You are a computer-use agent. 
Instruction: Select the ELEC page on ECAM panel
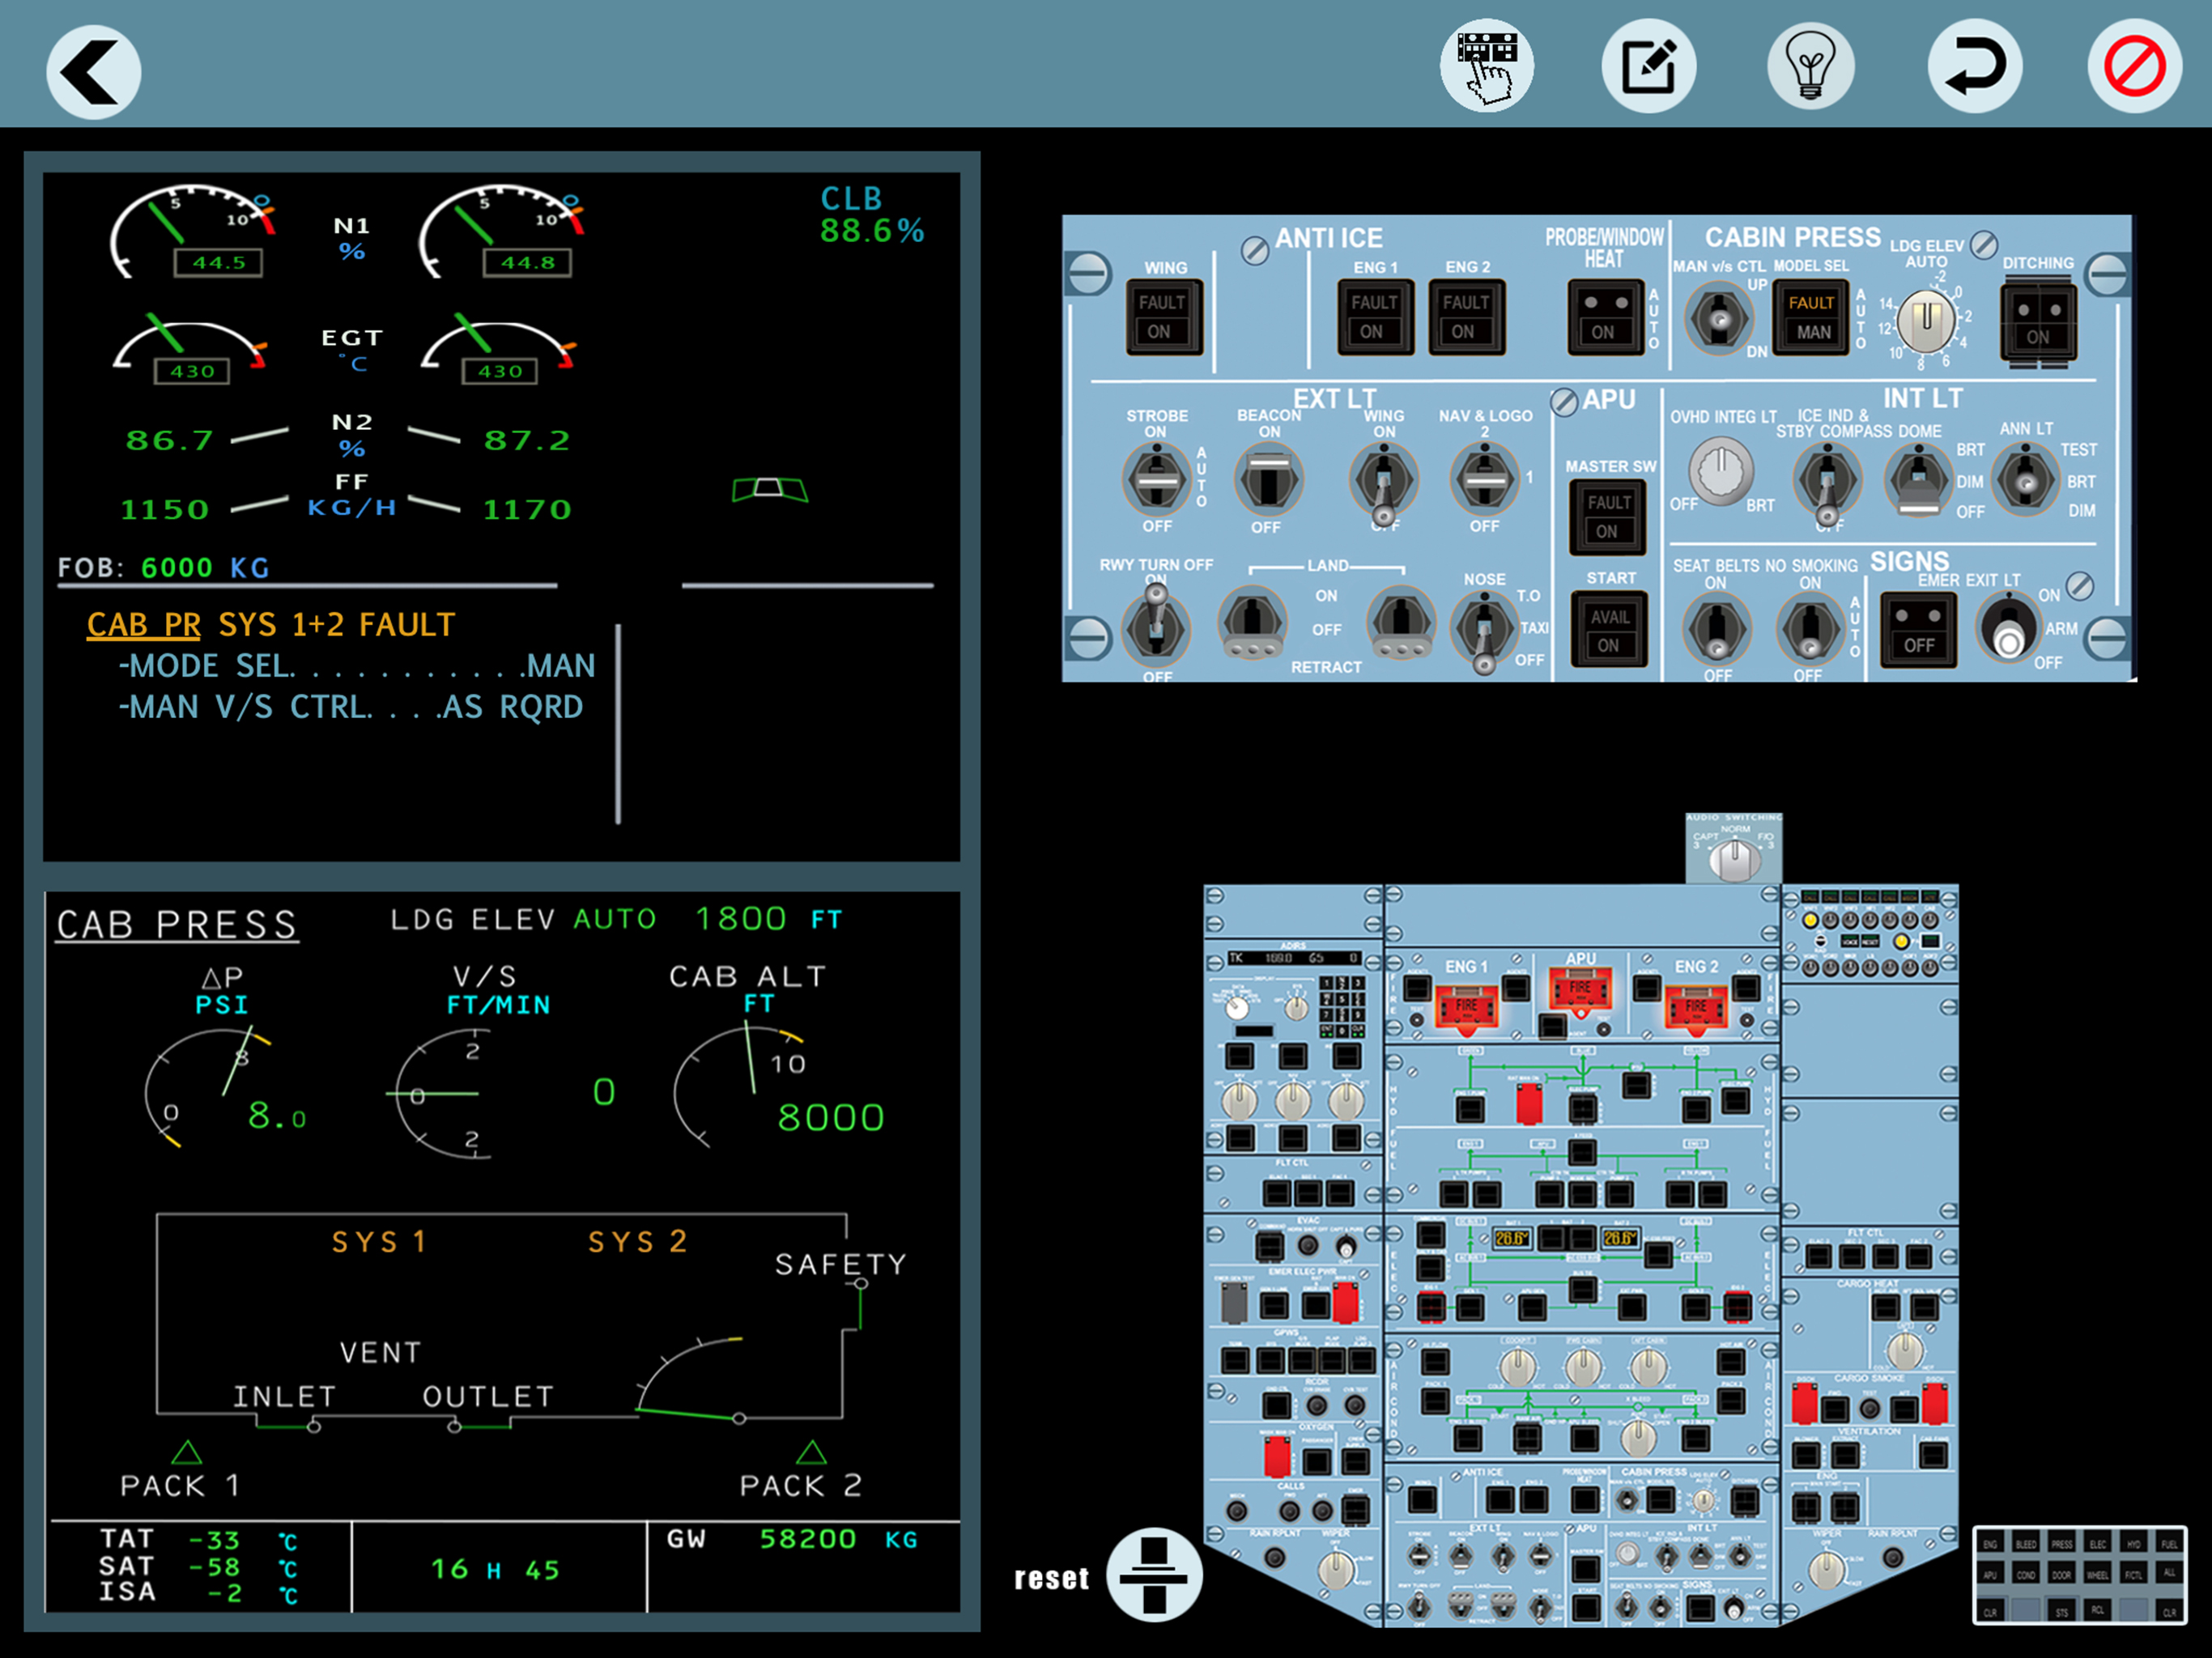click(x=2098, y=1544)
